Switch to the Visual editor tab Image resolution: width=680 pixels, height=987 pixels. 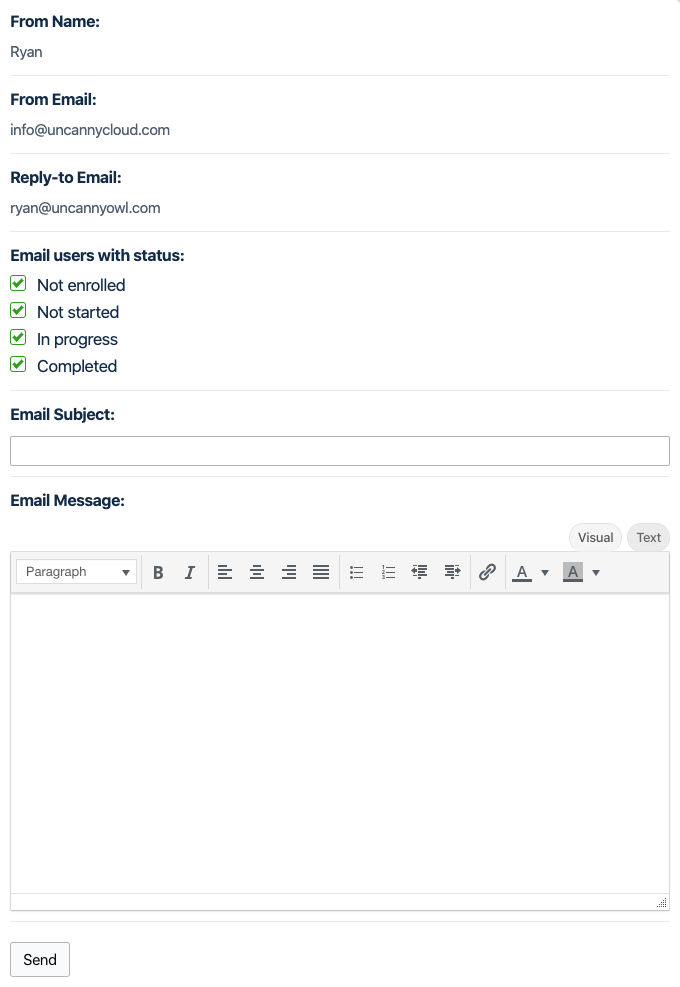[x=595, y=537]
